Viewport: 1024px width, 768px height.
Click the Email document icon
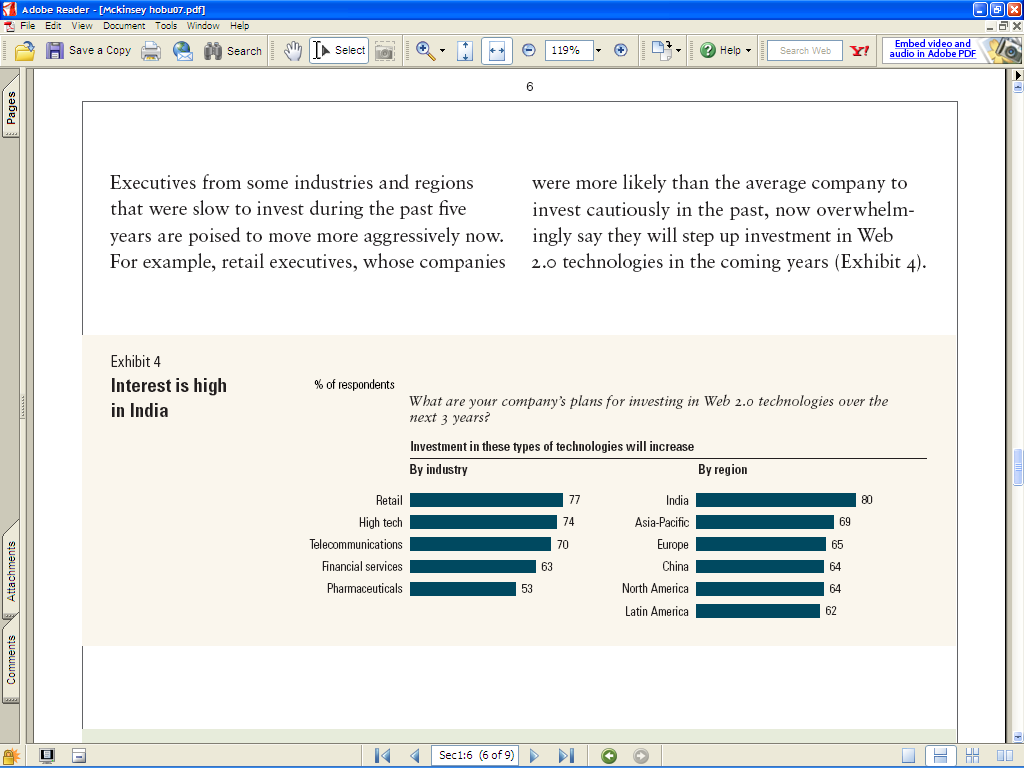(183, 50)
